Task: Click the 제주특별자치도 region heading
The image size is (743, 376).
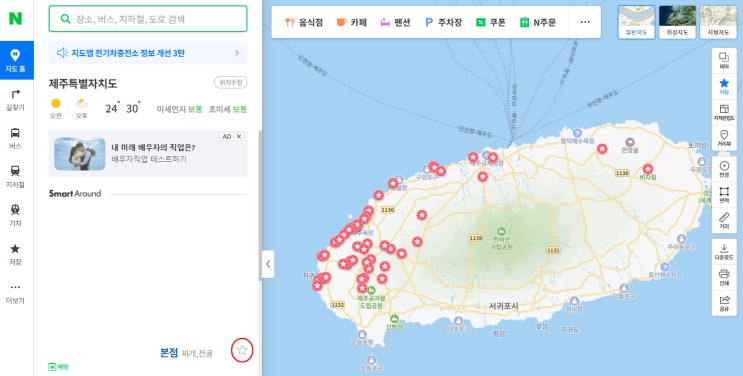Action: coord(83,83)
